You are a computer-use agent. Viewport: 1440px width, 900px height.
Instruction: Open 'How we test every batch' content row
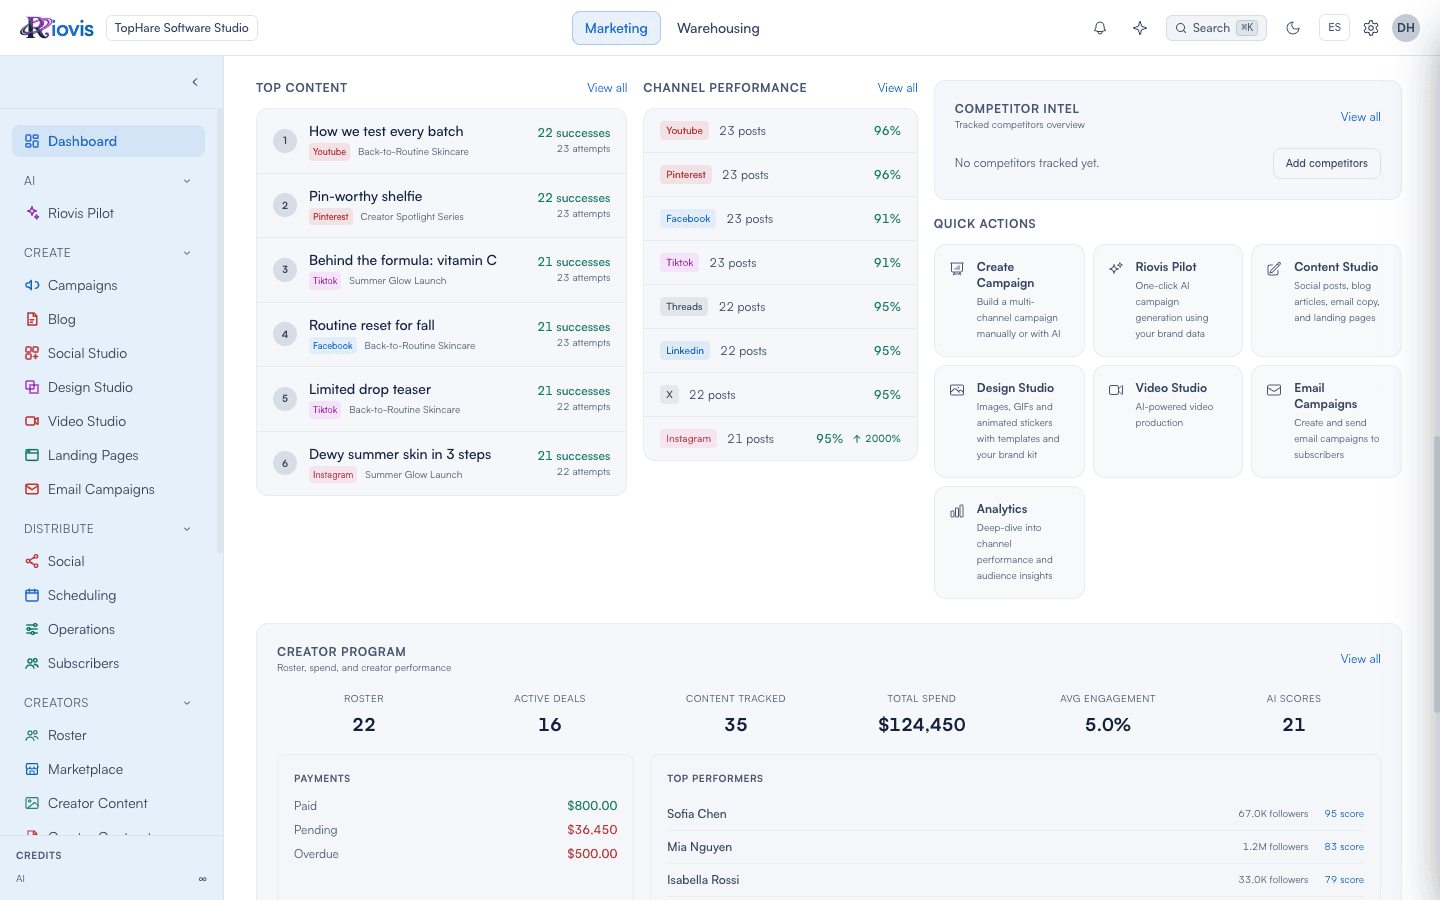point(441,141)
